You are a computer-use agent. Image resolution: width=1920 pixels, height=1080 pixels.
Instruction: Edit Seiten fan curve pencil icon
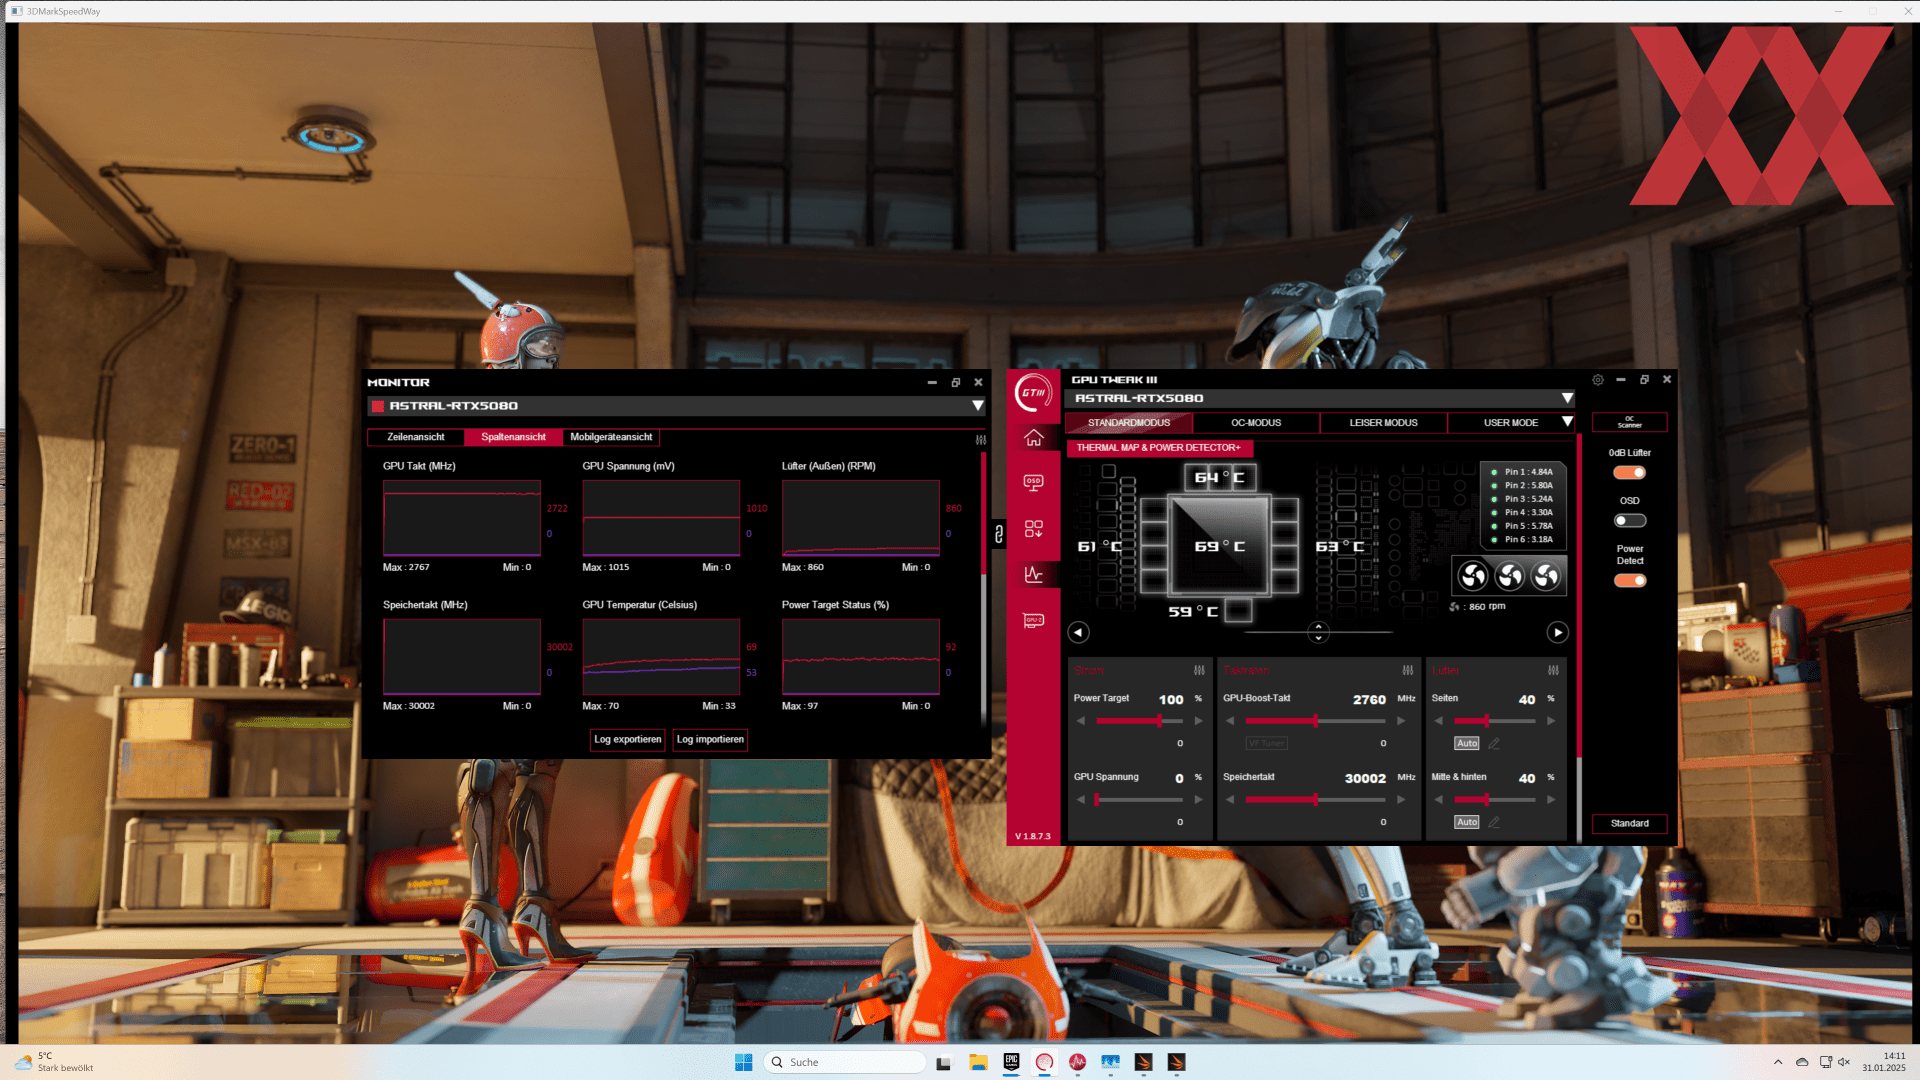[x=1494, y=743]
